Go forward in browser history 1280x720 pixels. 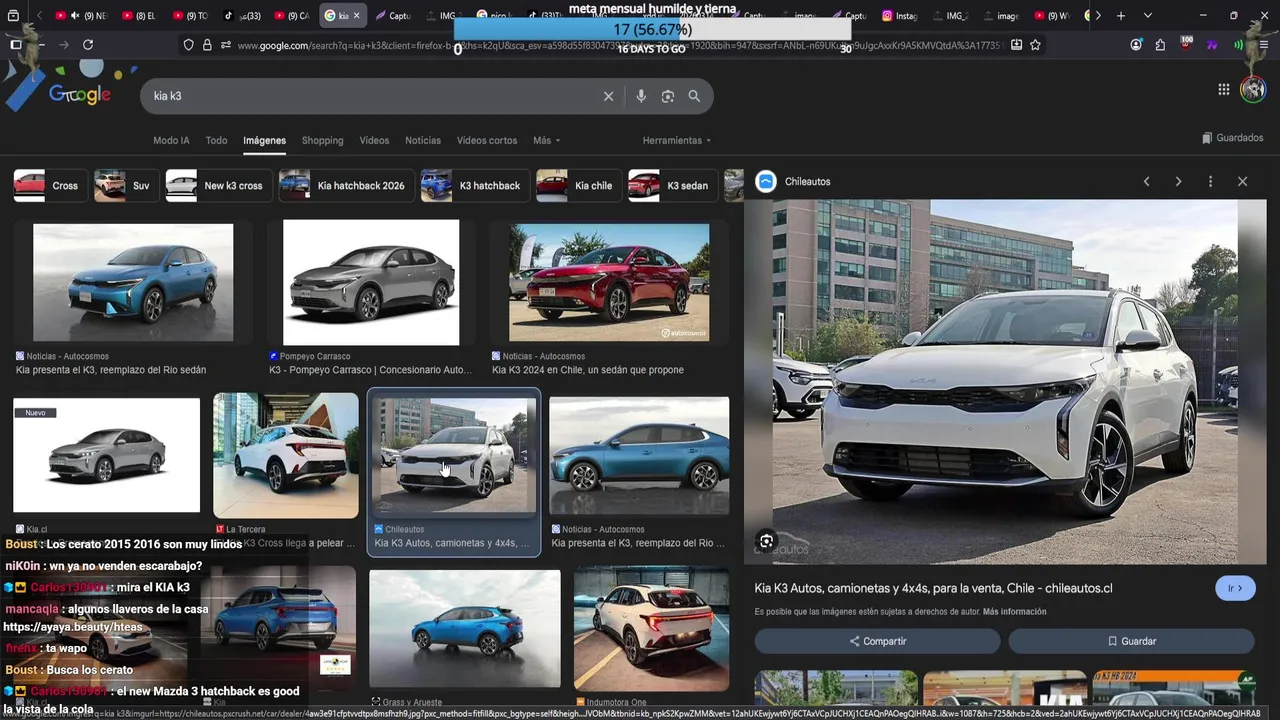tap(64, 45)
